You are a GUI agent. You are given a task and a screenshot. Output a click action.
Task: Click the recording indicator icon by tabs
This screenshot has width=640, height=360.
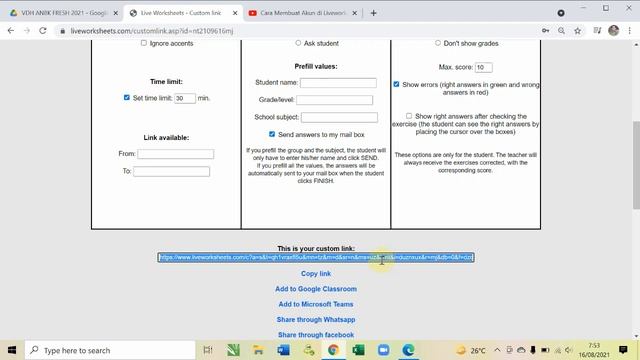point(561,13)
